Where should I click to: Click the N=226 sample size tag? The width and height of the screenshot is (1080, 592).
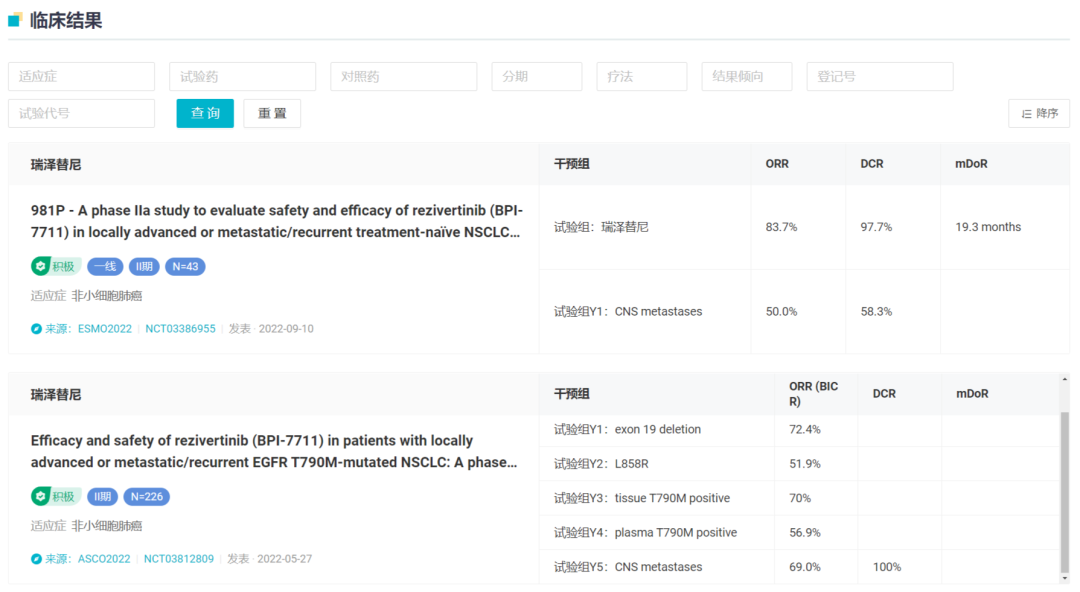point(146,497)
